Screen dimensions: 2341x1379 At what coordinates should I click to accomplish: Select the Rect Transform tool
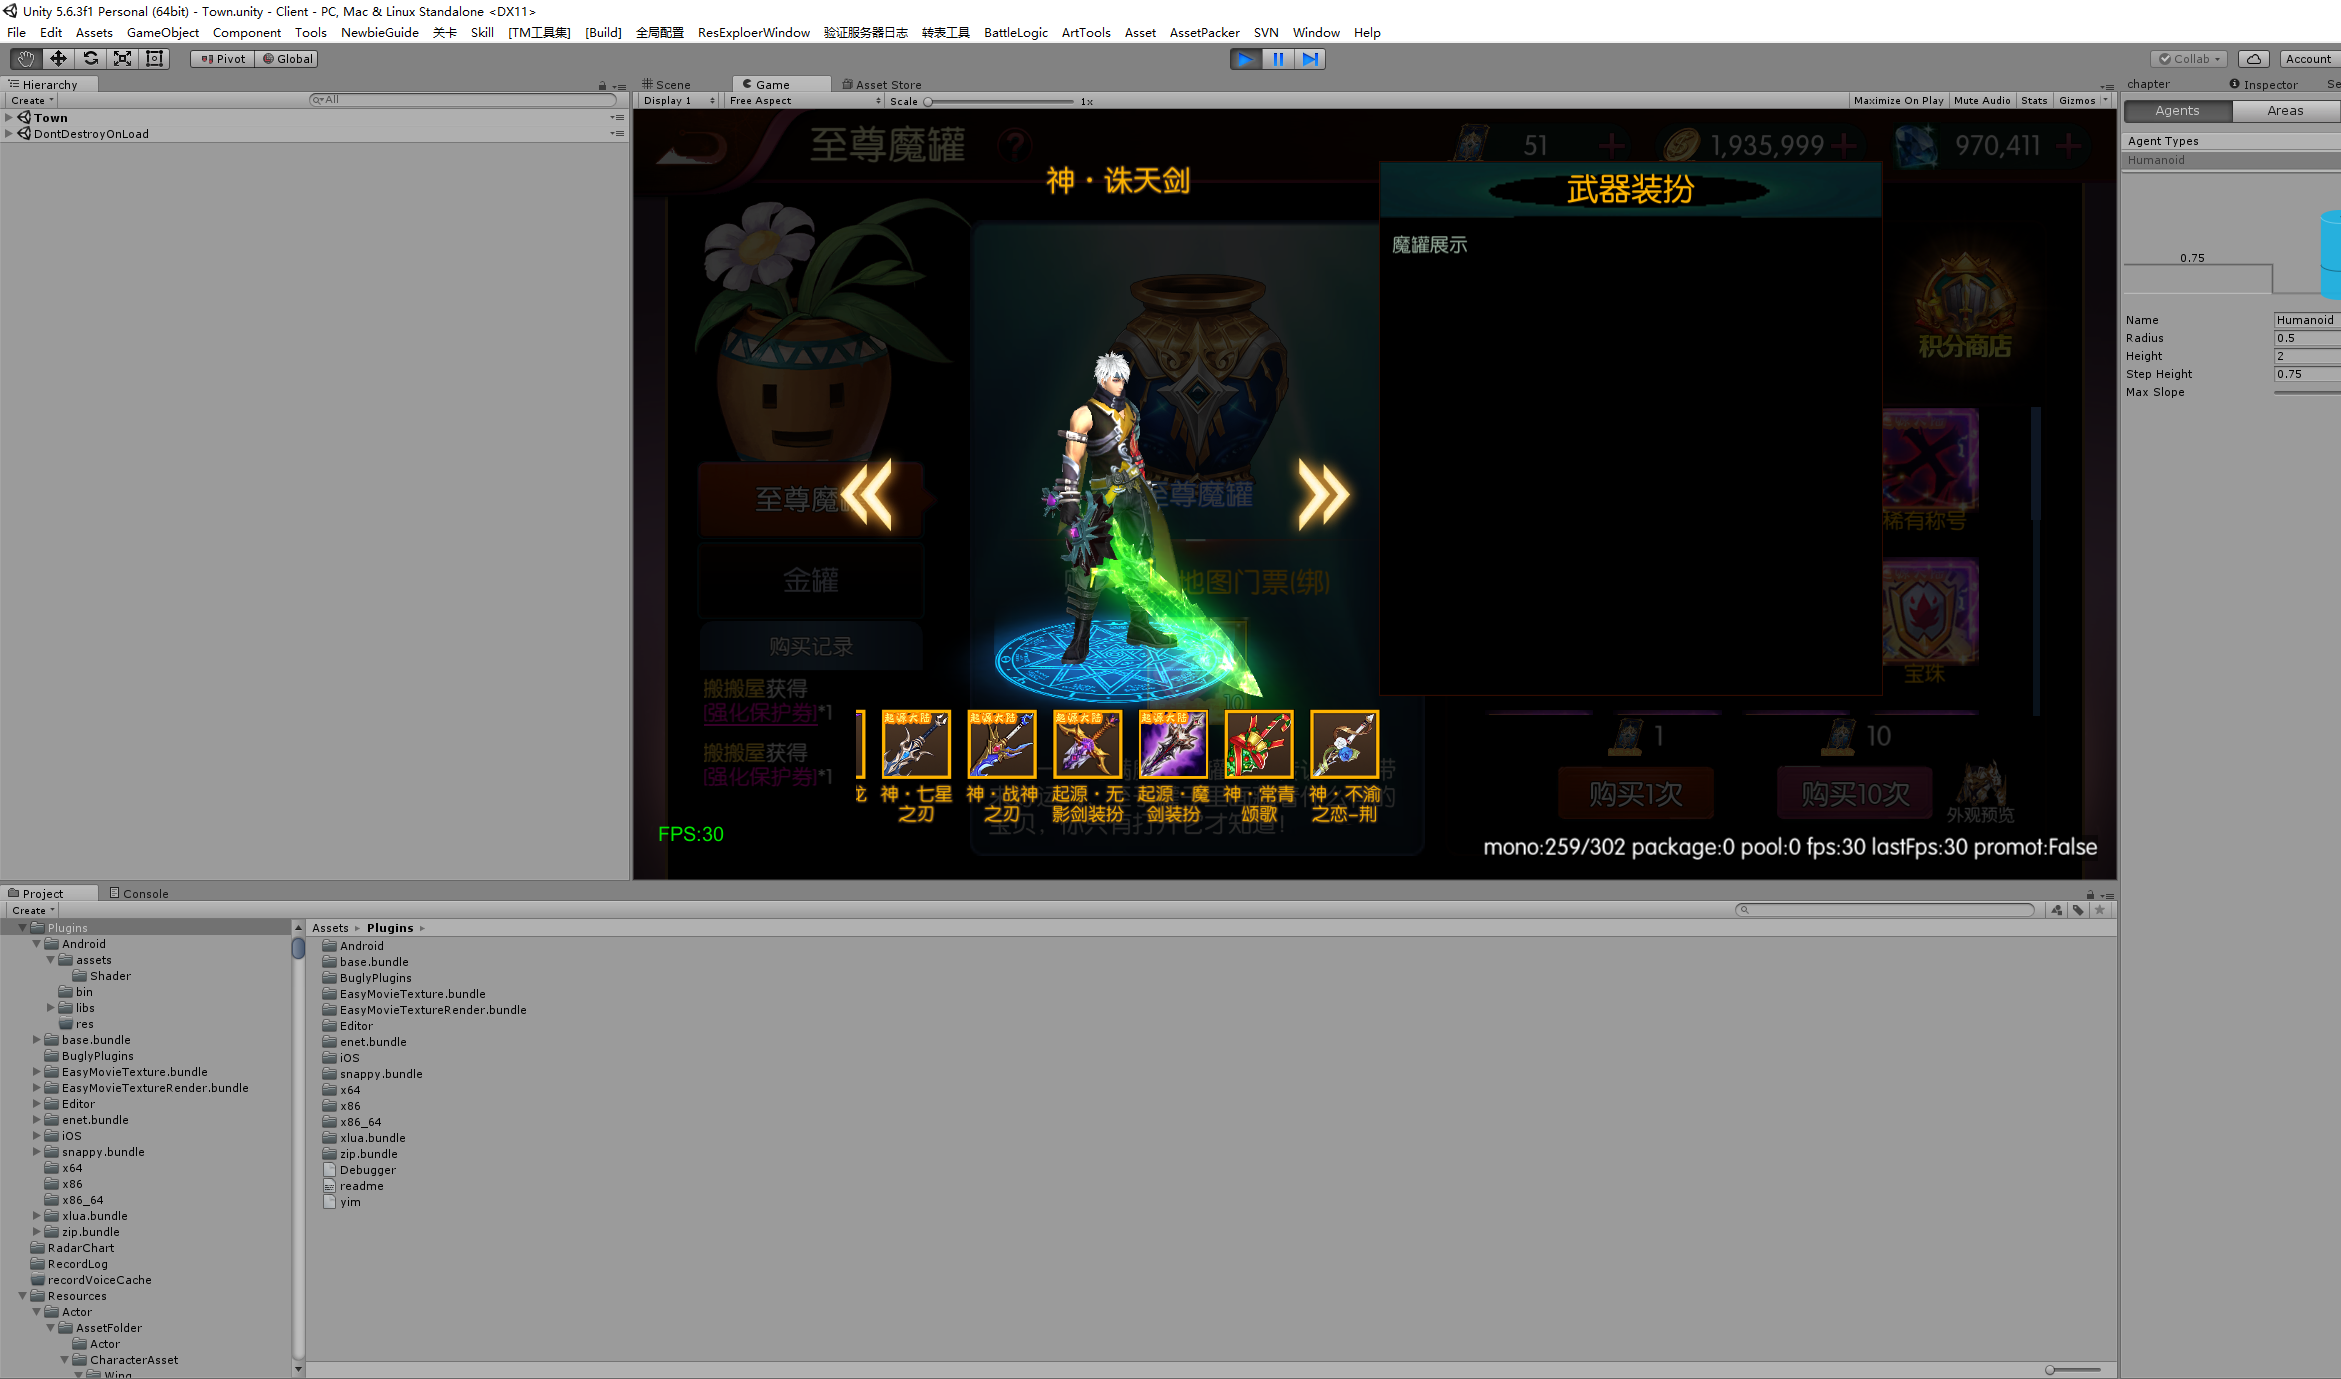coord(154,59)
